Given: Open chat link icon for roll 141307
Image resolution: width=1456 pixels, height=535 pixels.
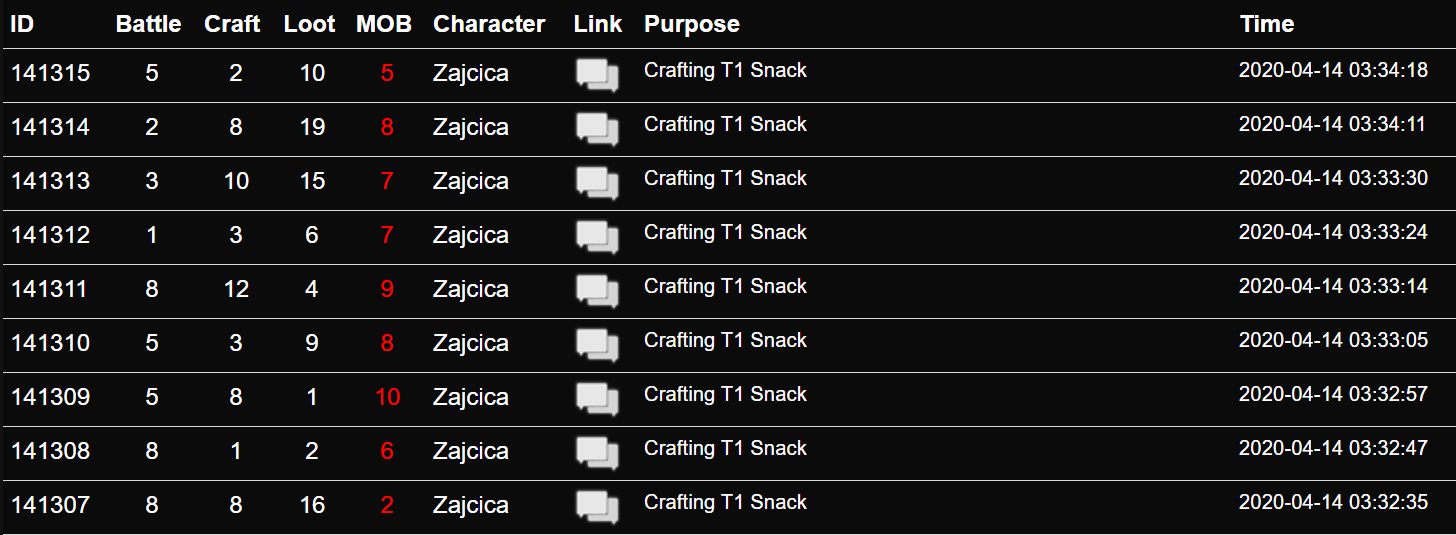Looking at the screenshot, I should pyautogui.click(x=598, y=507).
